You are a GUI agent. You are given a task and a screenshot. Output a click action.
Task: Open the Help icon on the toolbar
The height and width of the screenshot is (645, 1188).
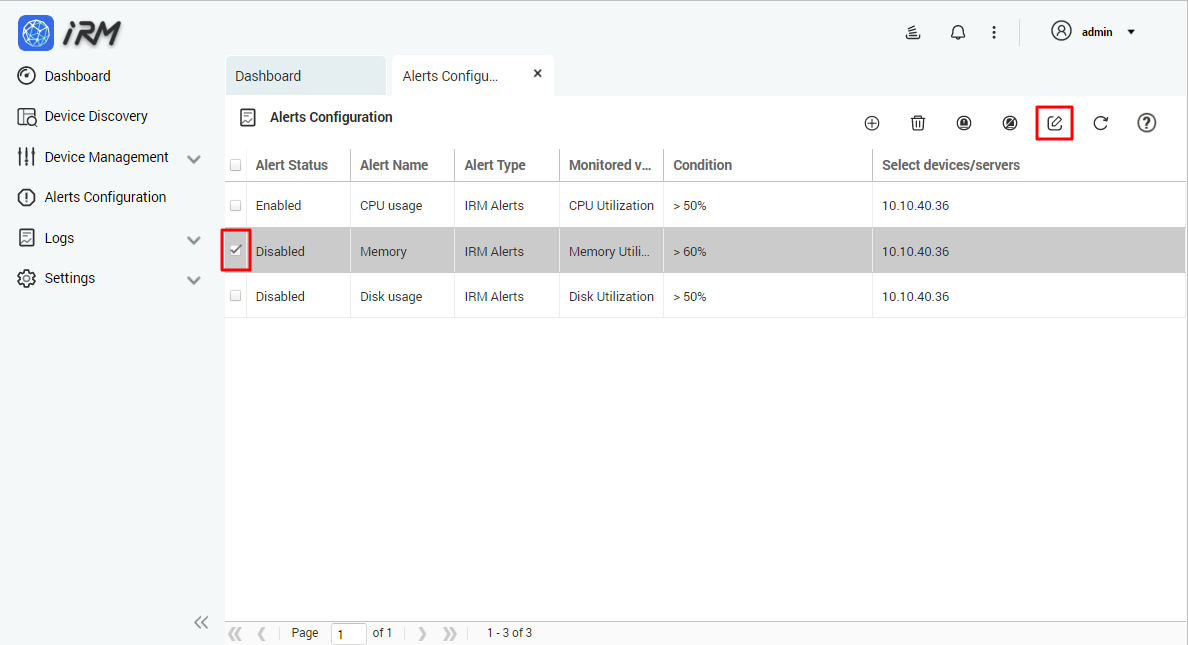tap(1146, 122)
